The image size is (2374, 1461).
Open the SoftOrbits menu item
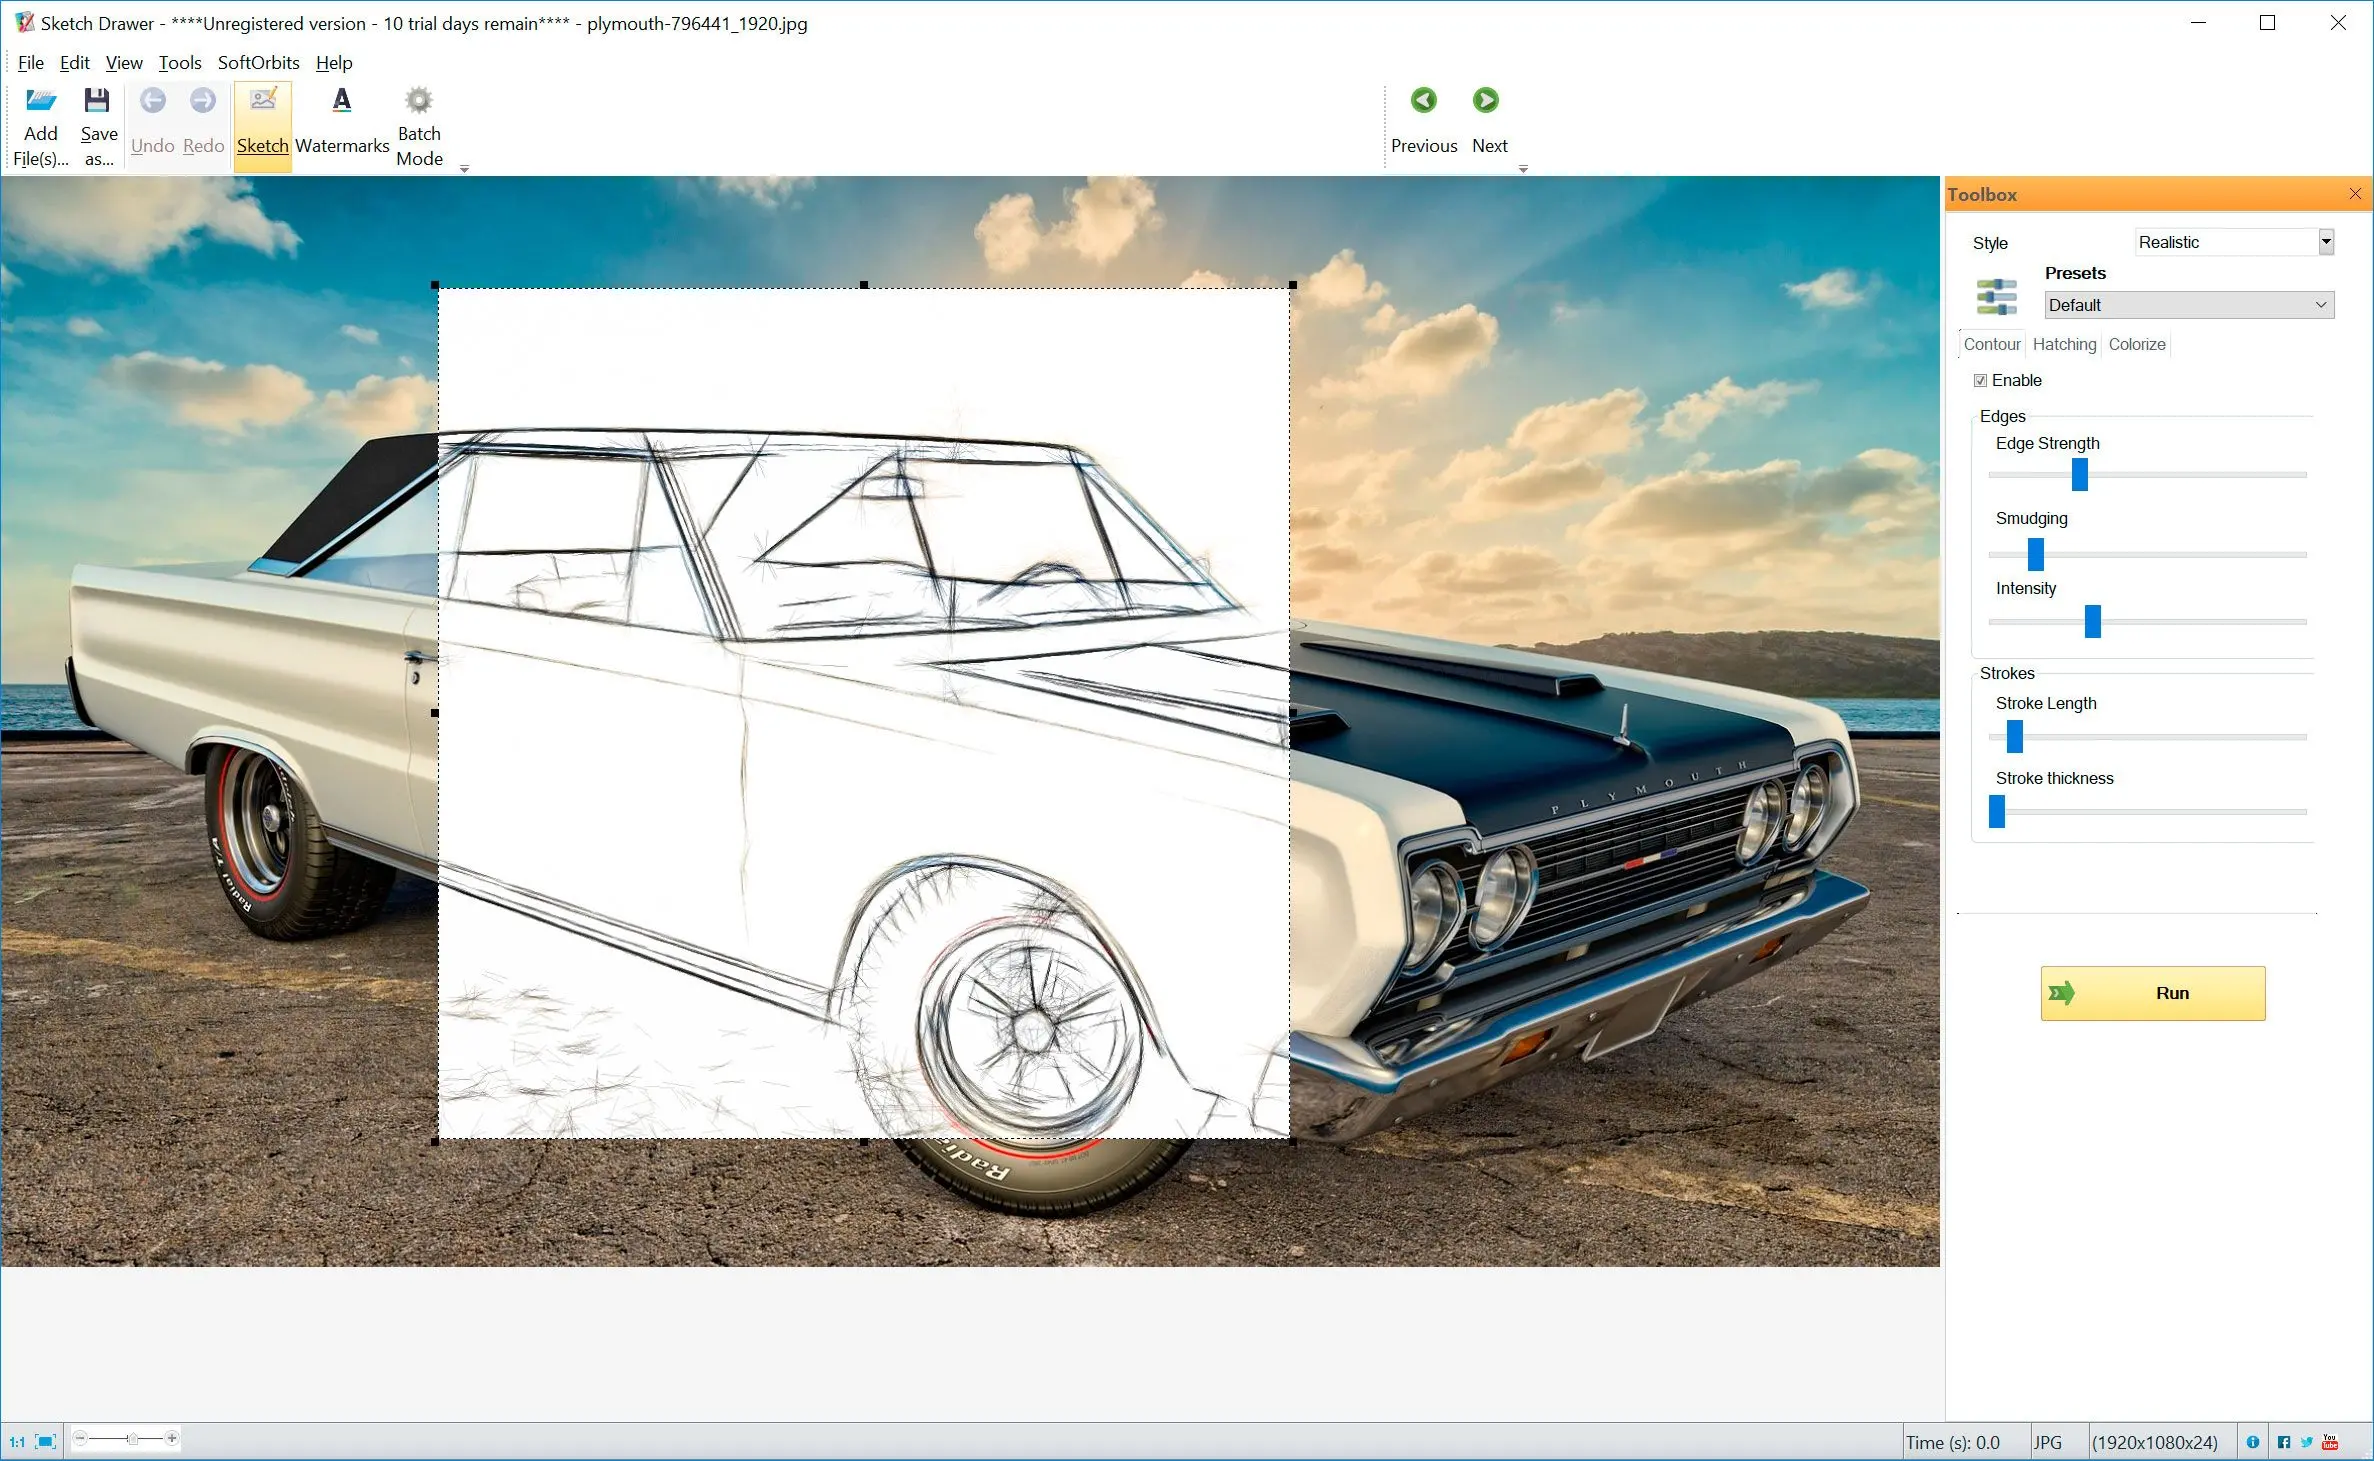point(258,63)
